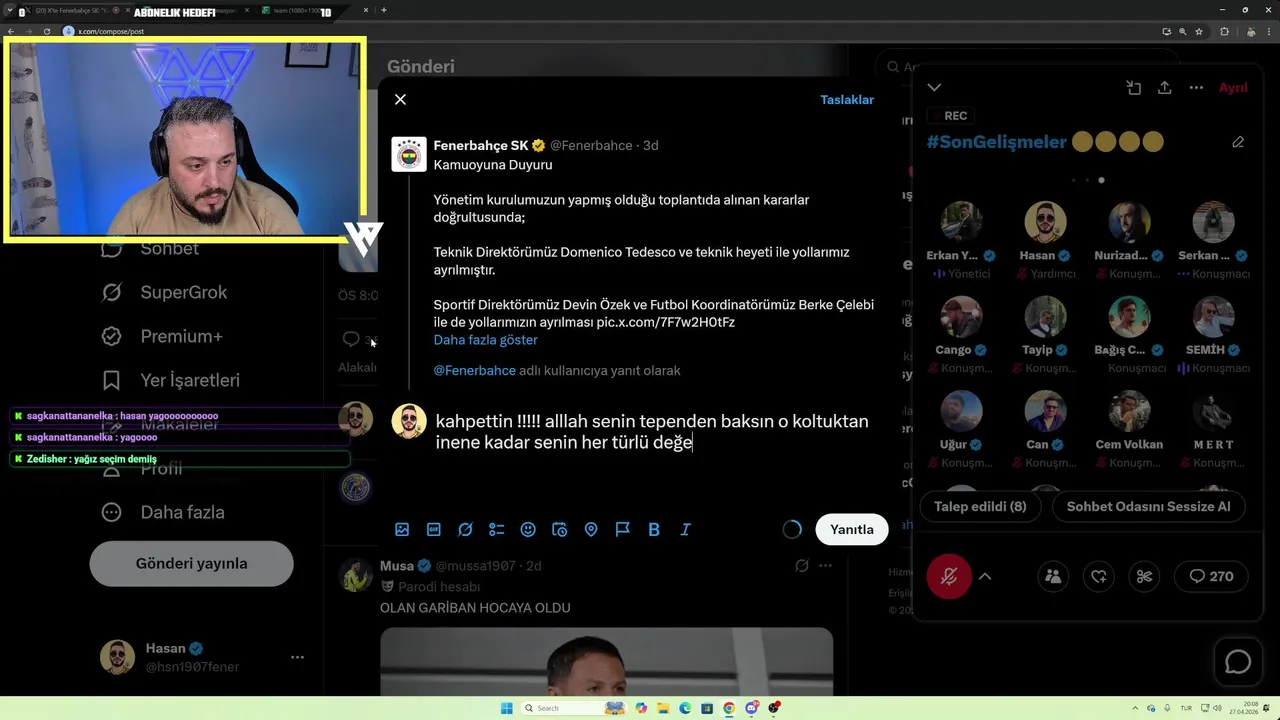Select SEMİH speaker avatar in Space
Viewport: 1280px width, 720px height.
[x=1213, y=317]
